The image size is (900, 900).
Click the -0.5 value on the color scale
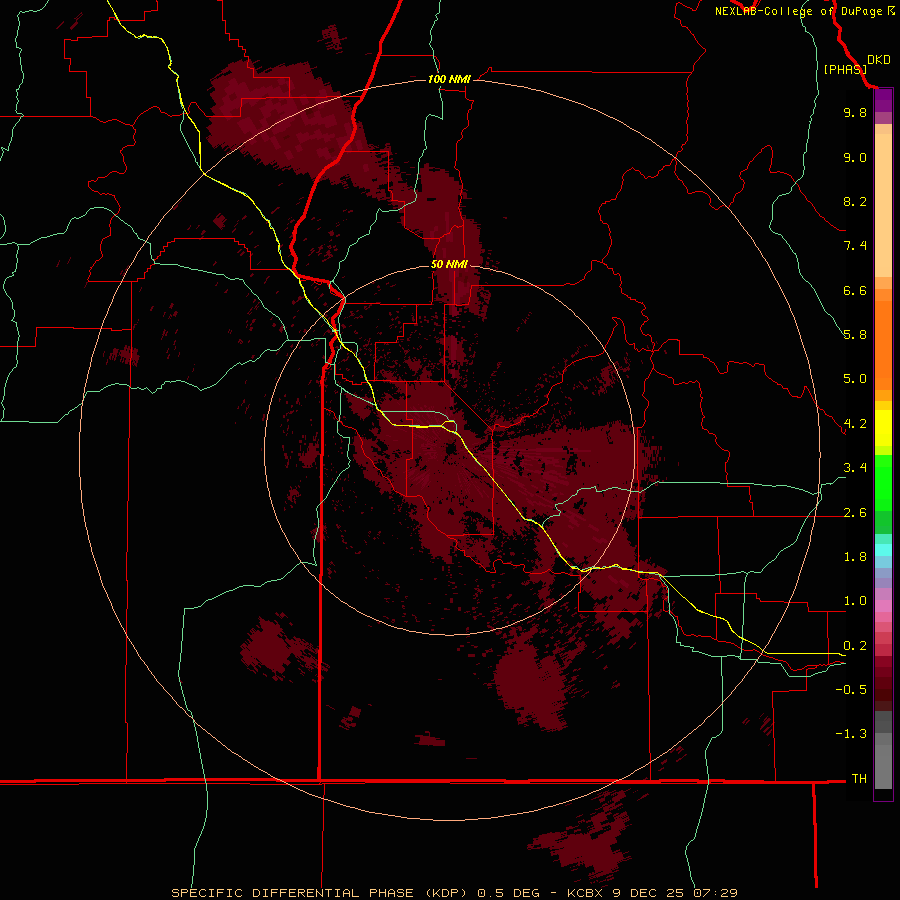pyautogui.click(x=851, y=690)
